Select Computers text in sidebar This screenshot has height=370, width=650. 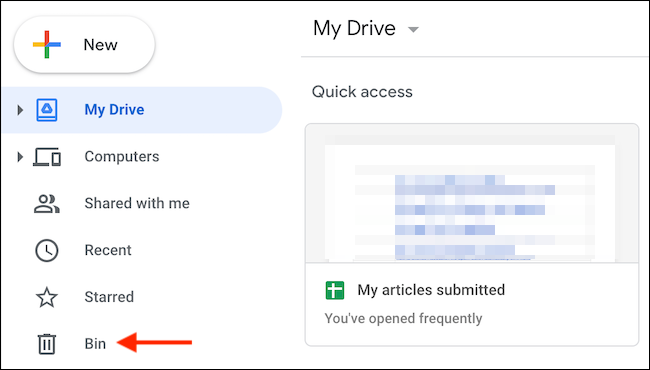tap(122, 157)
